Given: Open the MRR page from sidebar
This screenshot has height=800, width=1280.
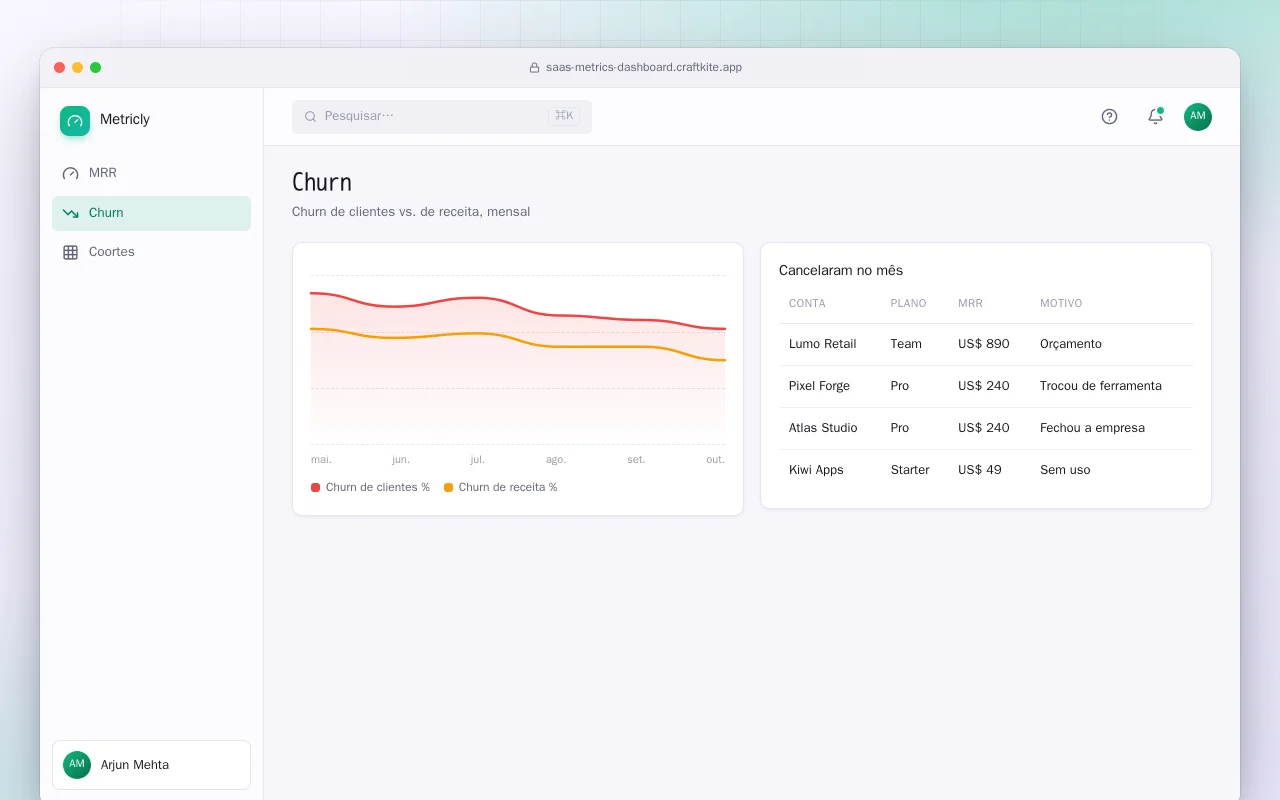Looking at the screenshot, I should click(151, 173).
